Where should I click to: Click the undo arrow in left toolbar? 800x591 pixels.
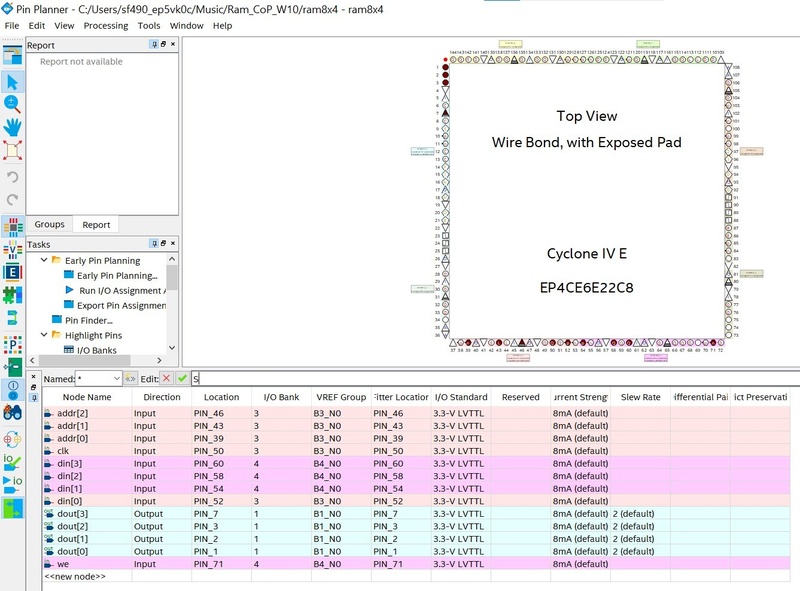13,177
